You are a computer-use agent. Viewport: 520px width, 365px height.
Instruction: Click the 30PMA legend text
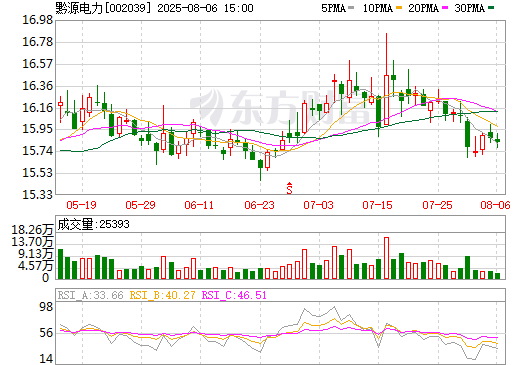click(x=470, y=8)
